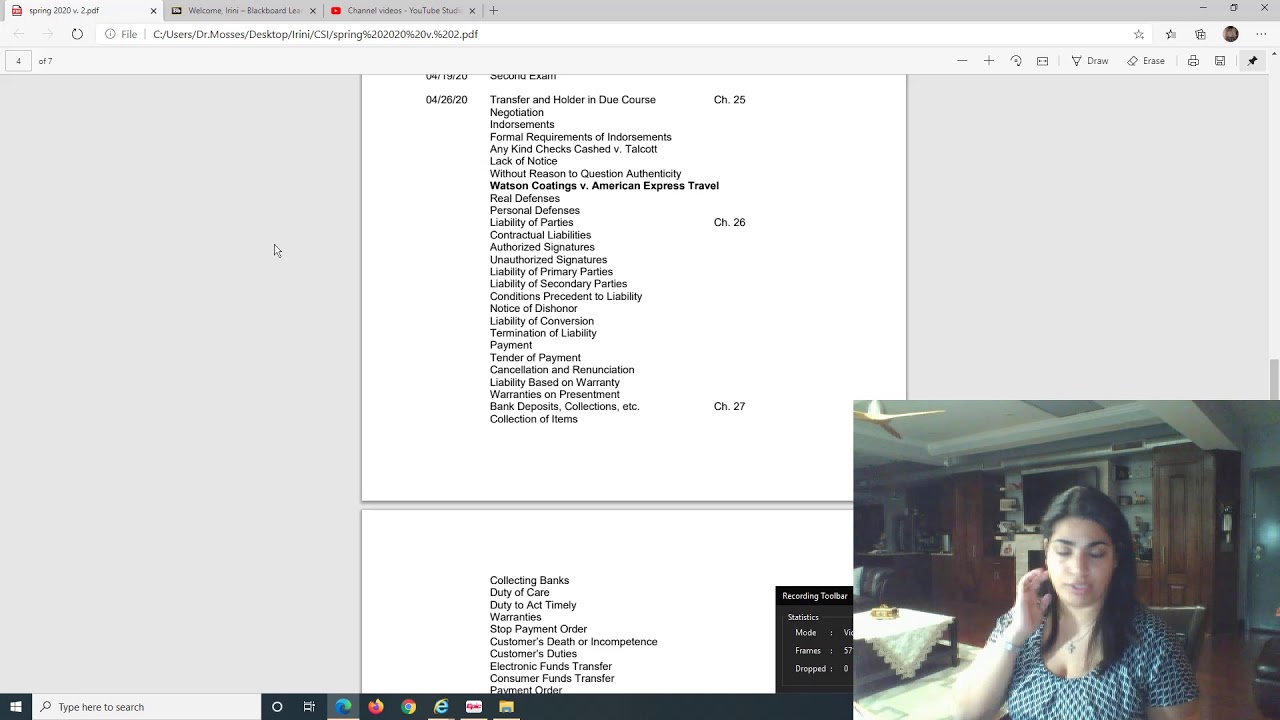The image size is (1280, 720).
Task: Activate the Draw tool
Action: point(1090,61)
